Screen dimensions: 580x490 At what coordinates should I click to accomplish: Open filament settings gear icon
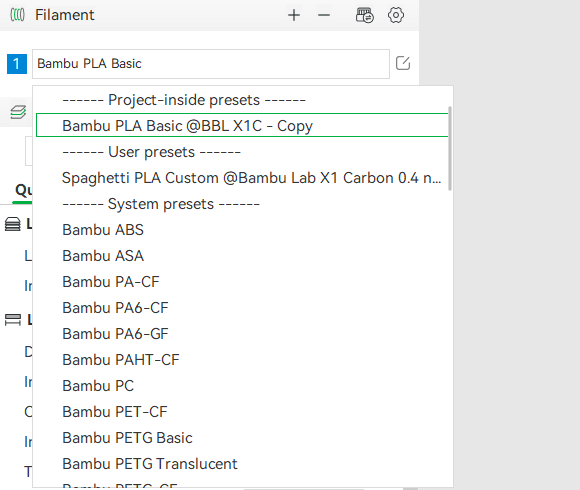tap(396, 15)
